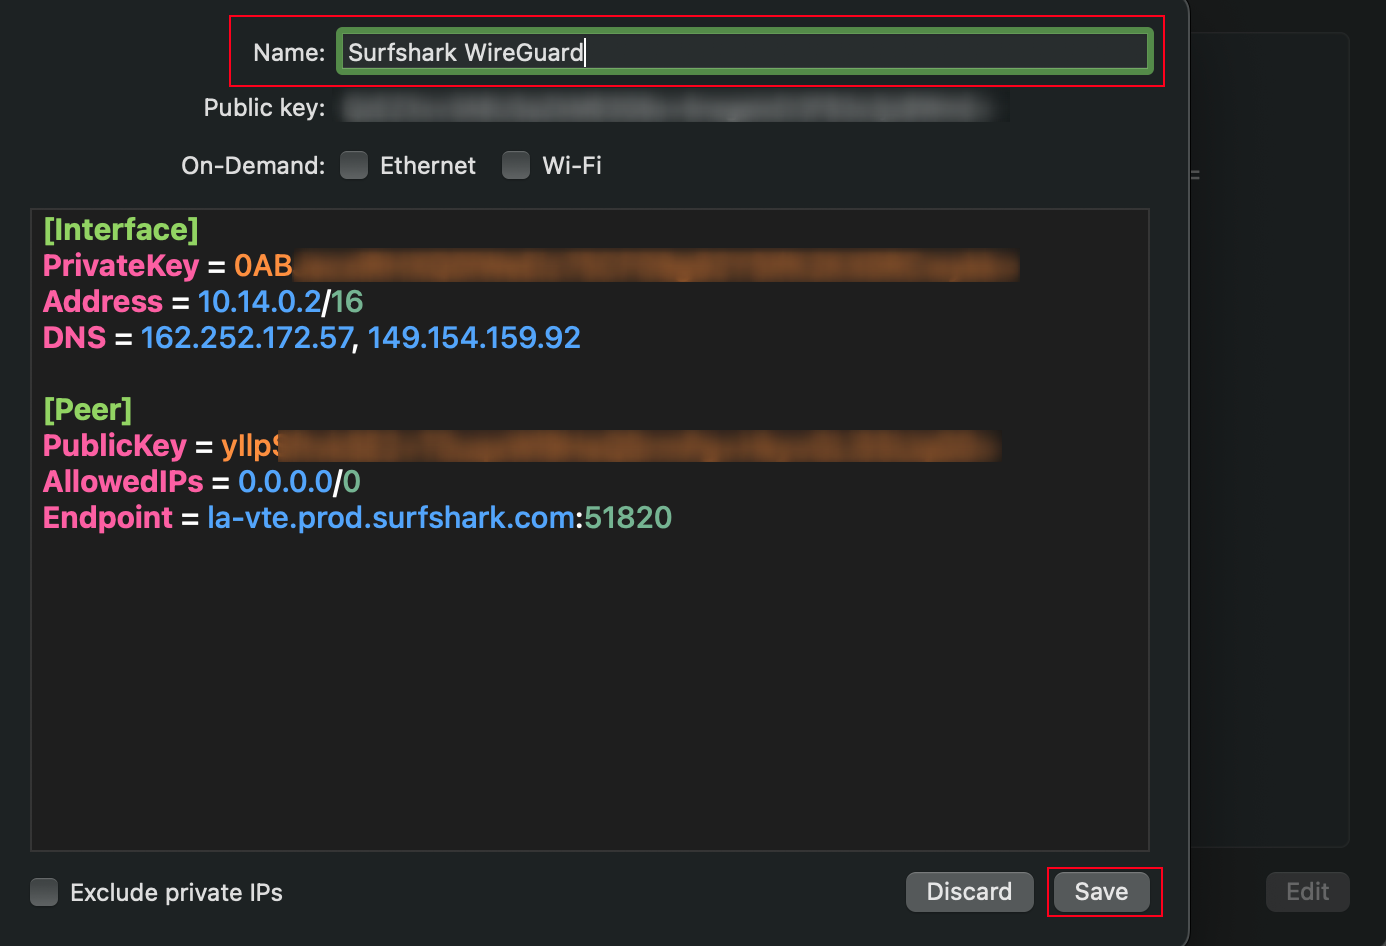Enable On-Demand for Wi-Fi
The height and width of the screenshot is (946, 1386).
click(x=516, y=165)
